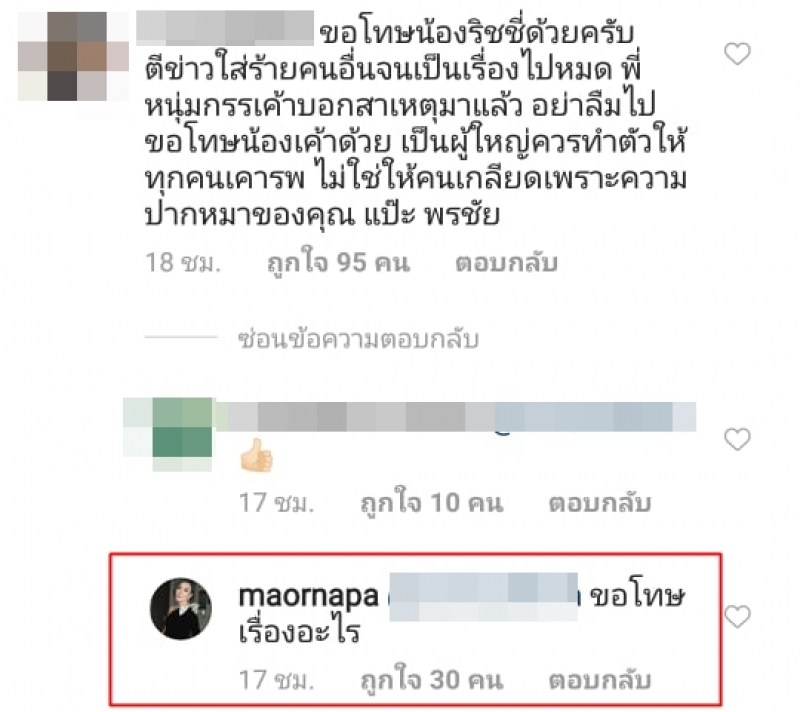Click the blurred username of the top commenter
Viewport: 800px width, 712px height.
225,29
